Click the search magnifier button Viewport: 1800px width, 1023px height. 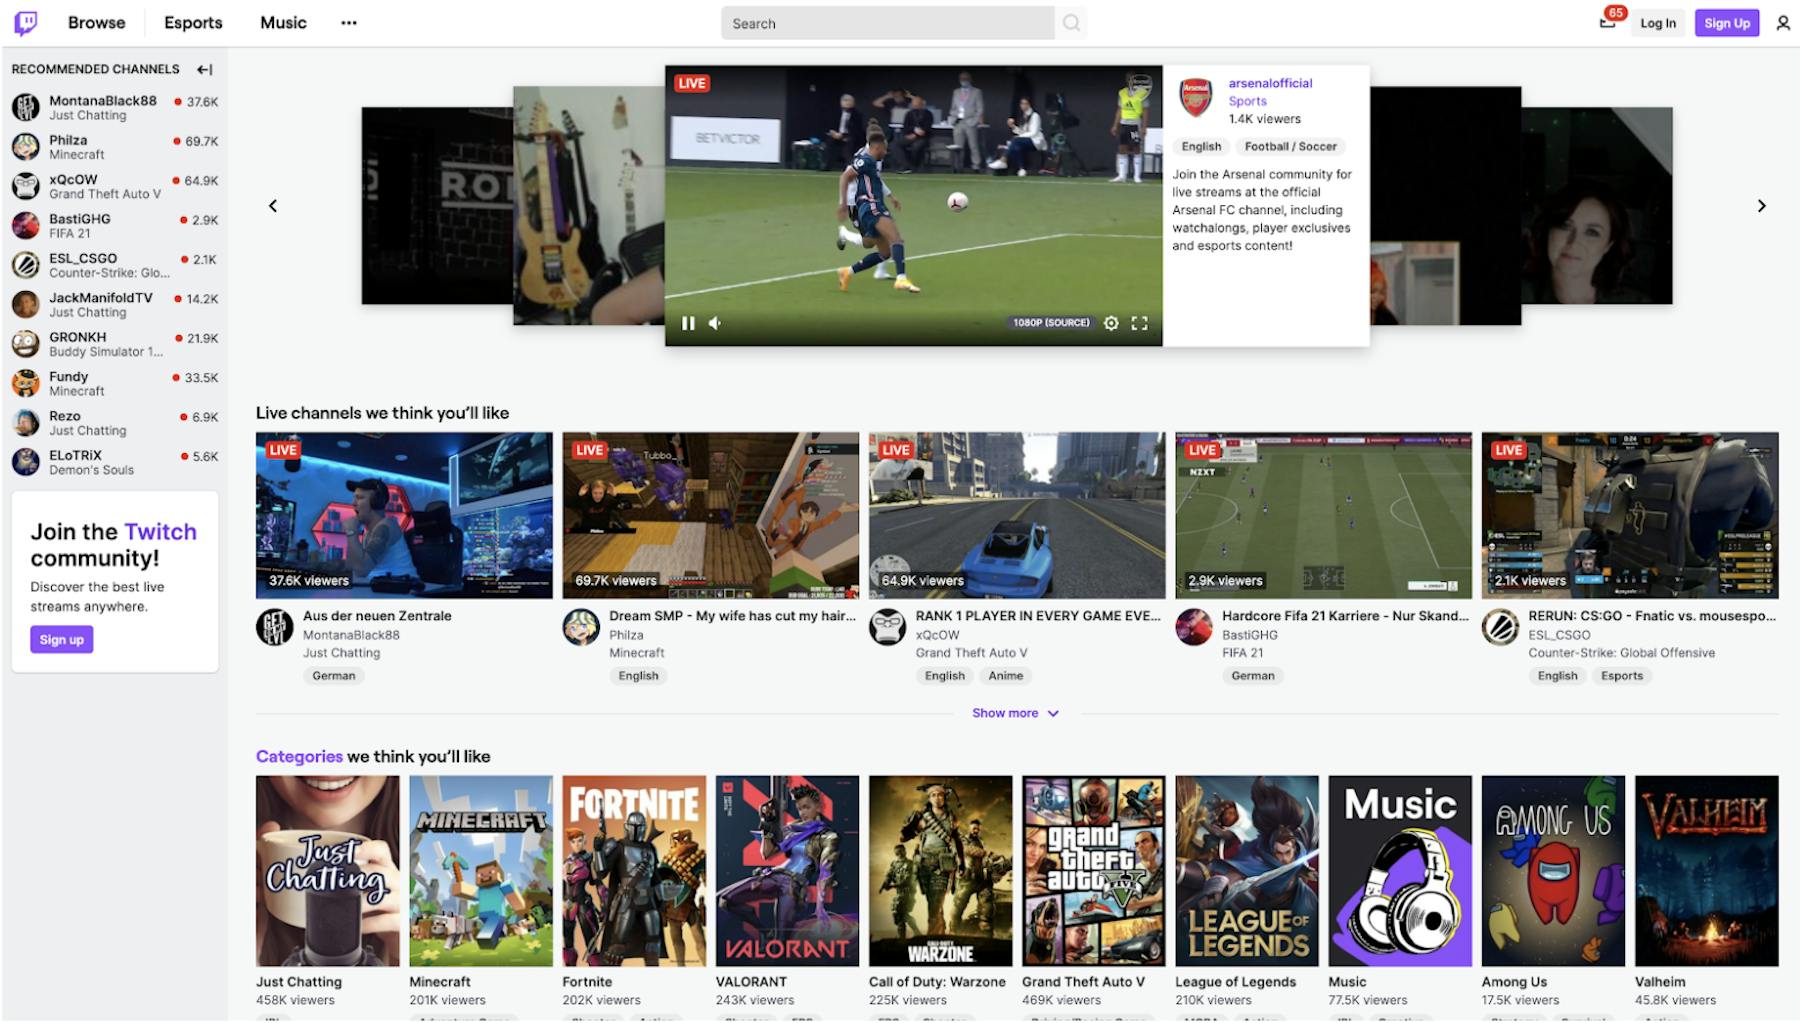1071,23
